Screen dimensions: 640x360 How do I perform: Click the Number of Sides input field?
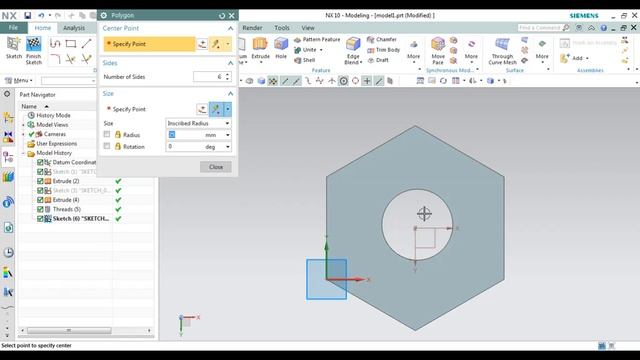(212, 76)
